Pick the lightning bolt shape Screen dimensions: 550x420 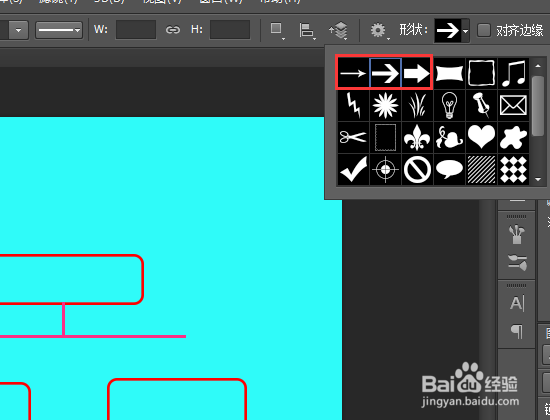click(353, 105)
